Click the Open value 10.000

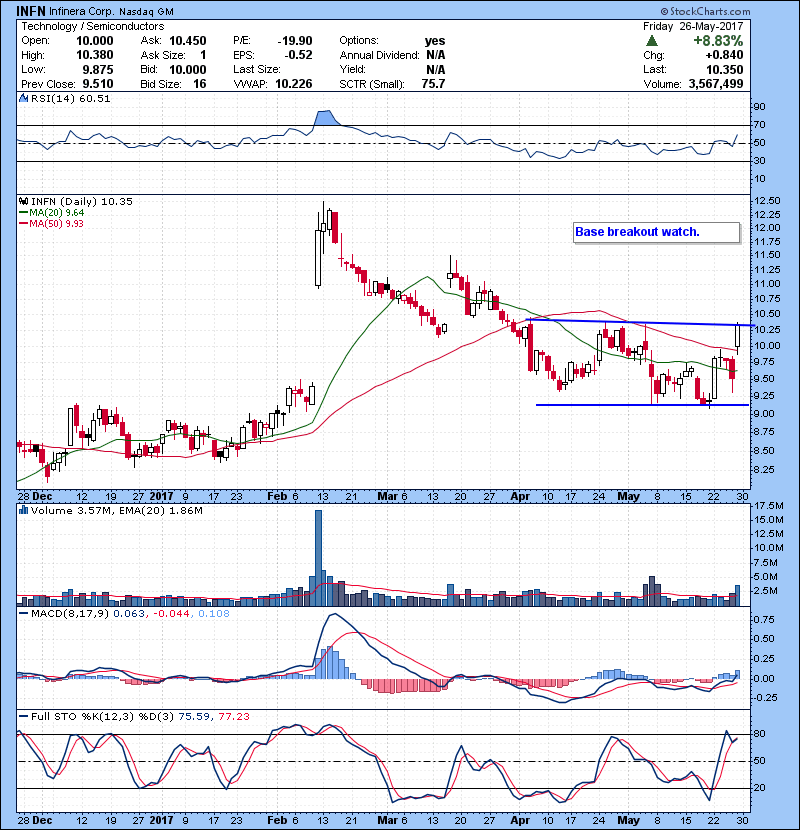click(95, 41)
